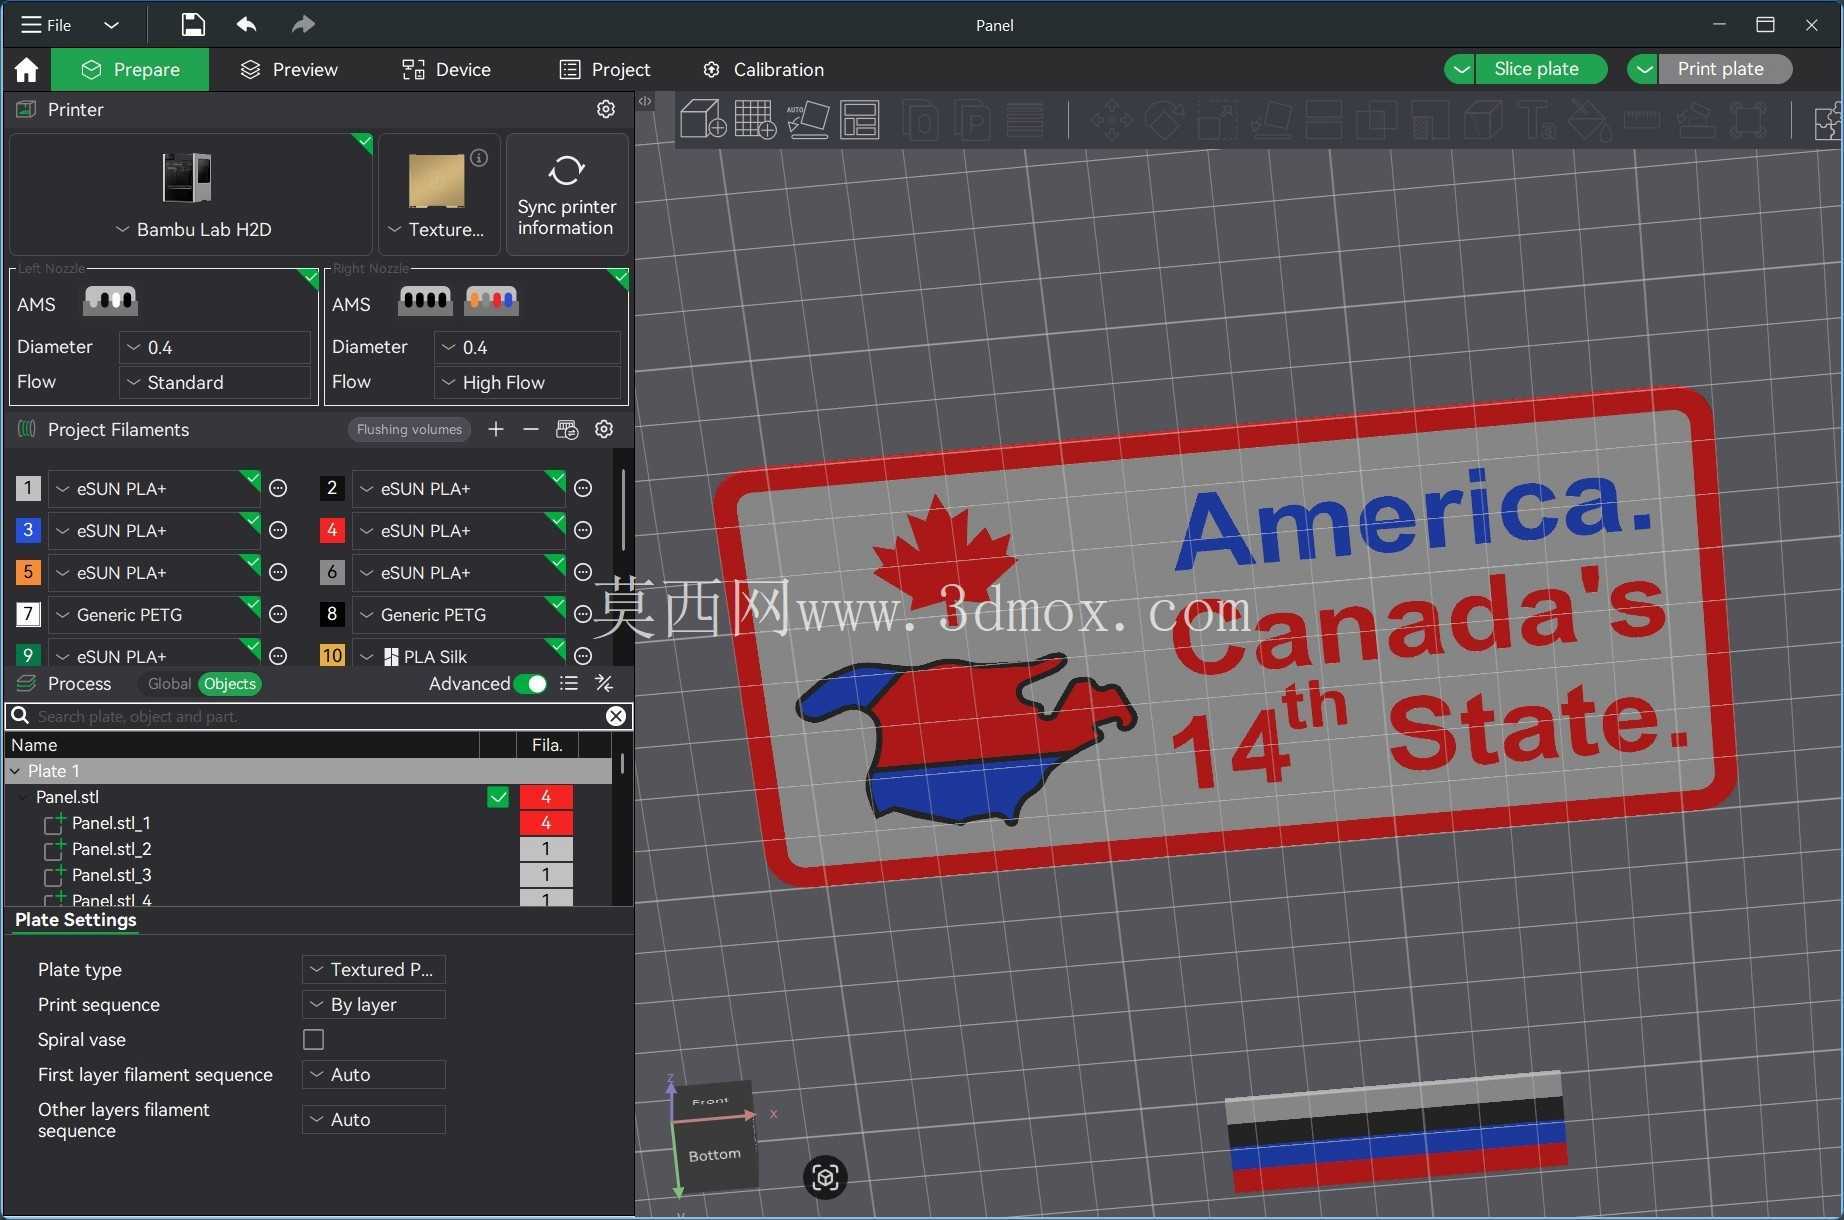Toggle the Advanced switch
The image size is (1844, 1220).
click(530, 684)
